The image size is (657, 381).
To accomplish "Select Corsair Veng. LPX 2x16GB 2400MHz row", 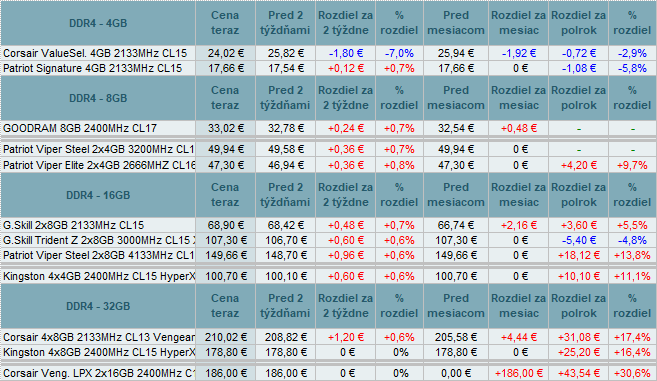I will (x=328, y=373).
